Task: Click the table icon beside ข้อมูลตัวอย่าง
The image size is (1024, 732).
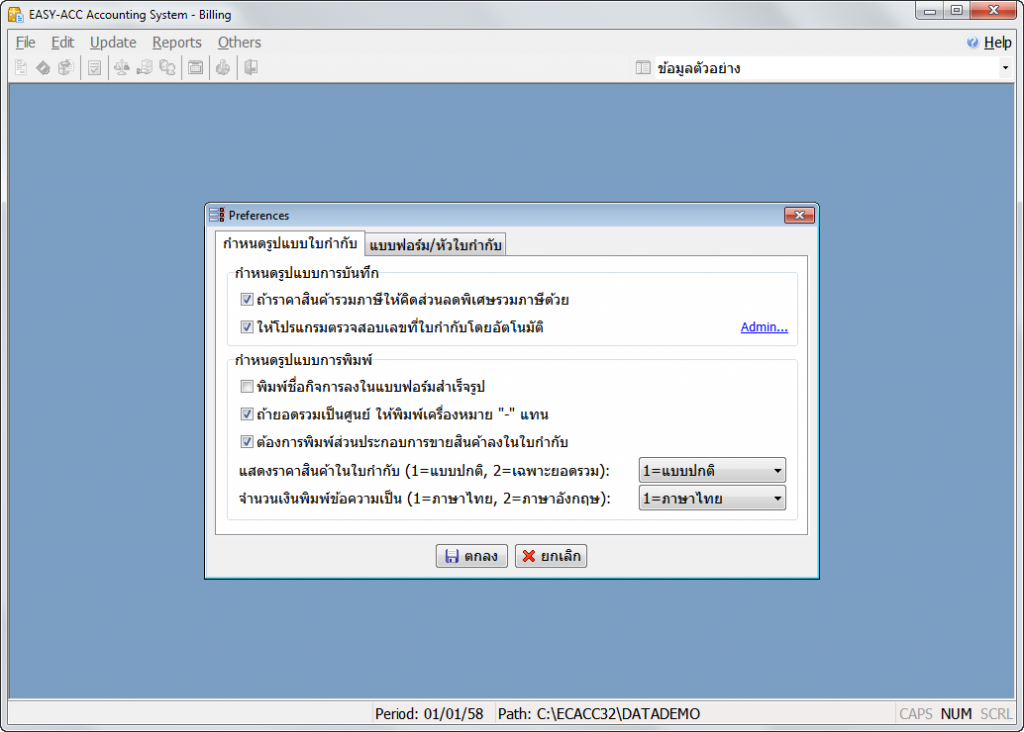Action: pos(643,68)
